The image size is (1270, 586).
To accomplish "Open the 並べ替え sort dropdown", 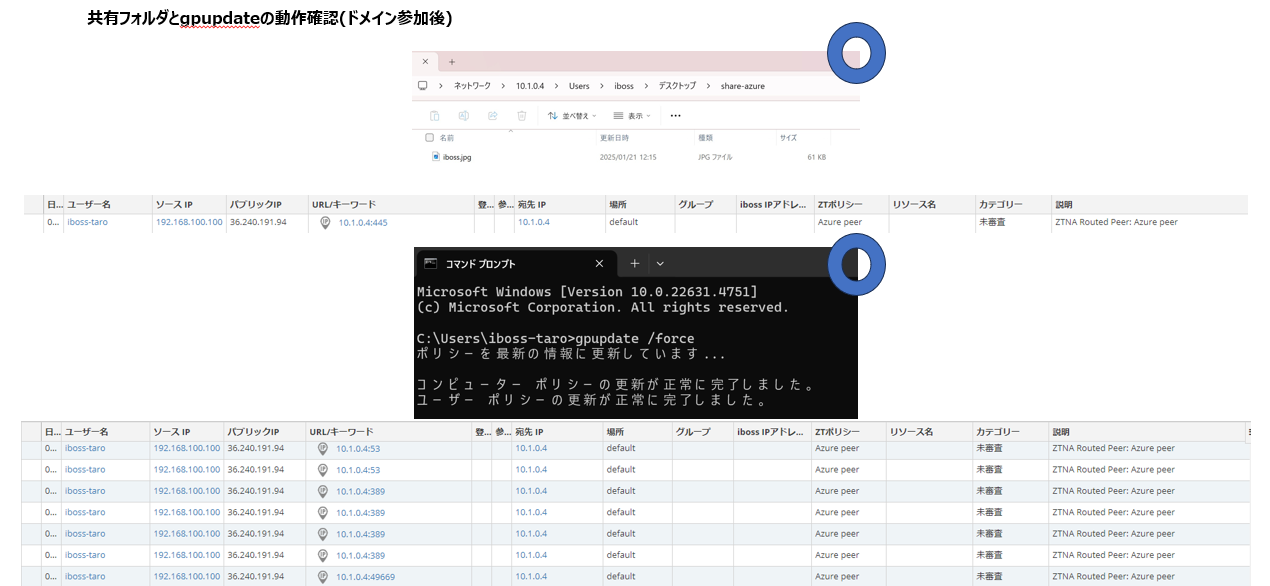I will pyautogui.click(x=573, y=116).
